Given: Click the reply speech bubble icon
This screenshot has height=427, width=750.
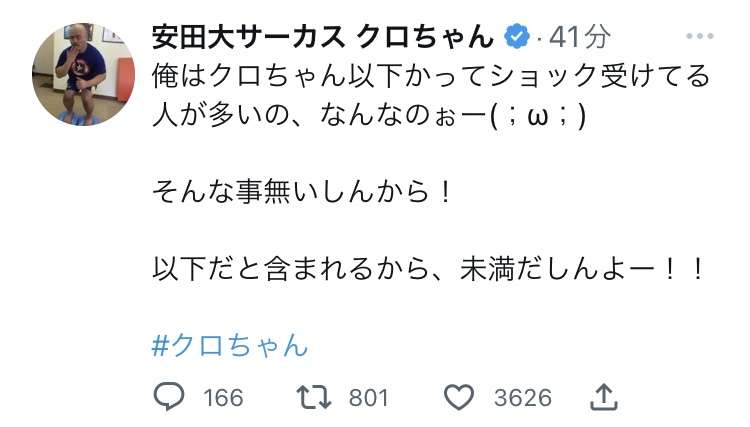Looking at the screenshot, I should [169, 397].
